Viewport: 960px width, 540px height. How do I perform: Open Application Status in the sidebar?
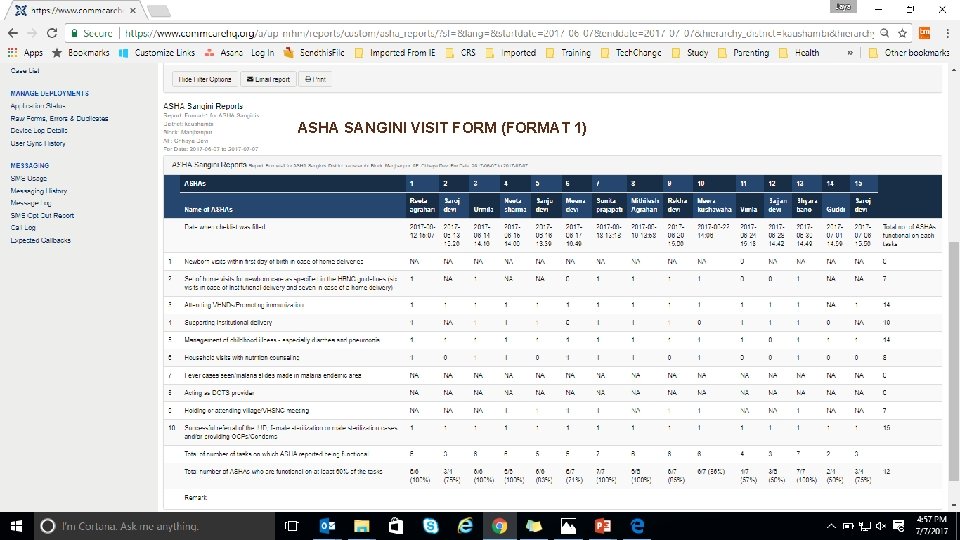click(x=38, y=106)
